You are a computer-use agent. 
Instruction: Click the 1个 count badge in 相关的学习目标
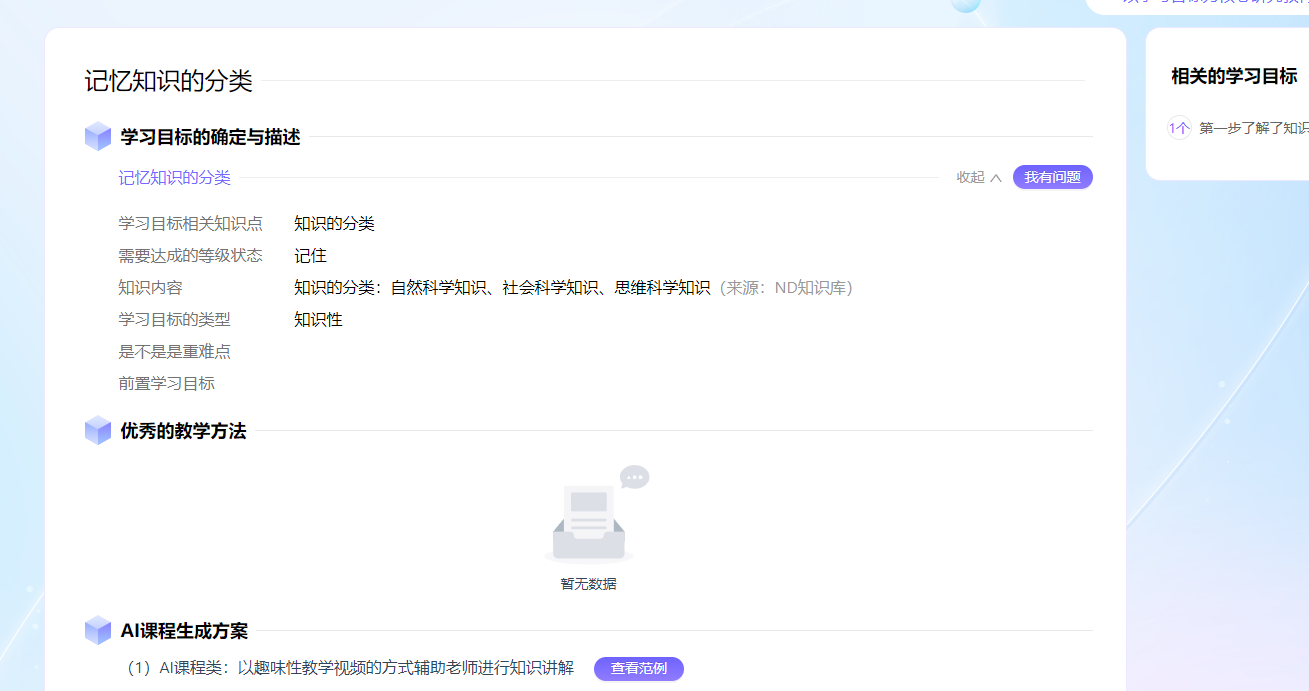1179,128
